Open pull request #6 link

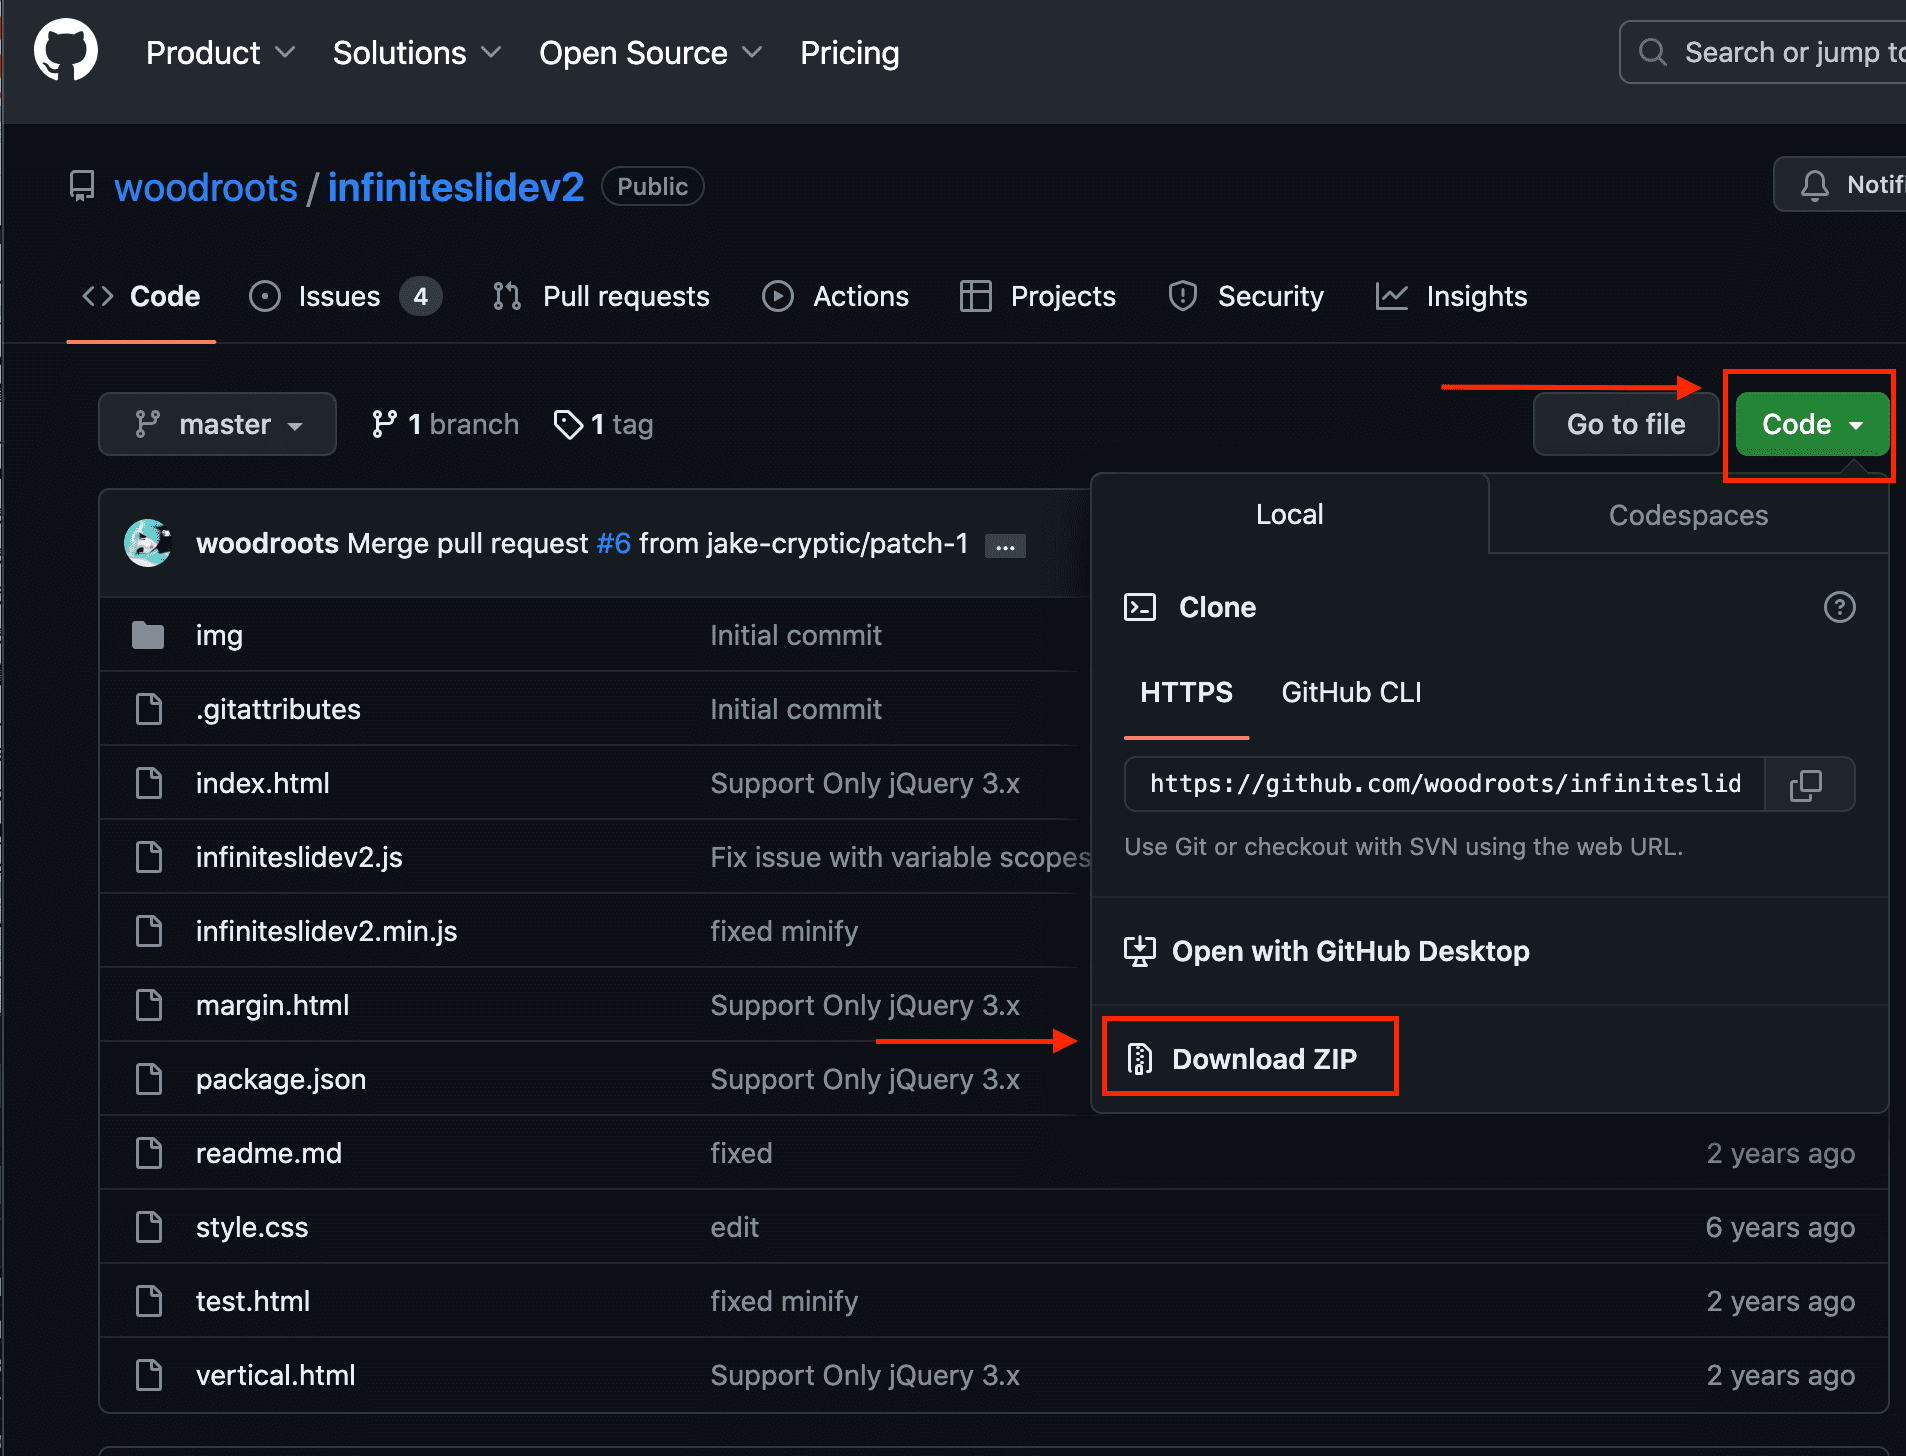[613, 543]
